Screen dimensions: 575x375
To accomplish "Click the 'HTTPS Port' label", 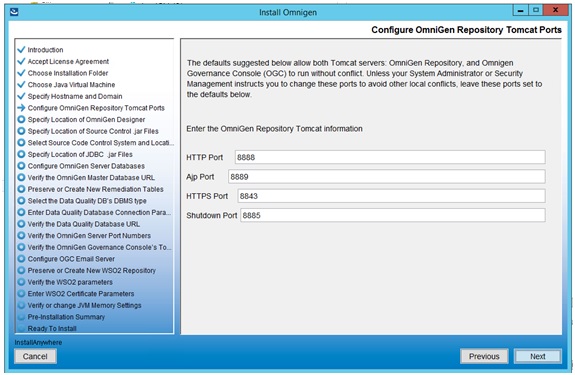I will point(207,196).
